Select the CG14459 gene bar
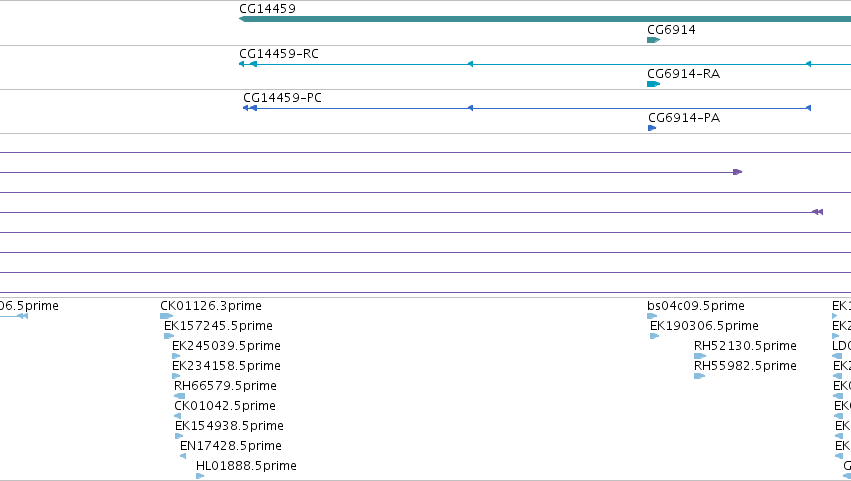Screen dimensions: 851x481 545,19
